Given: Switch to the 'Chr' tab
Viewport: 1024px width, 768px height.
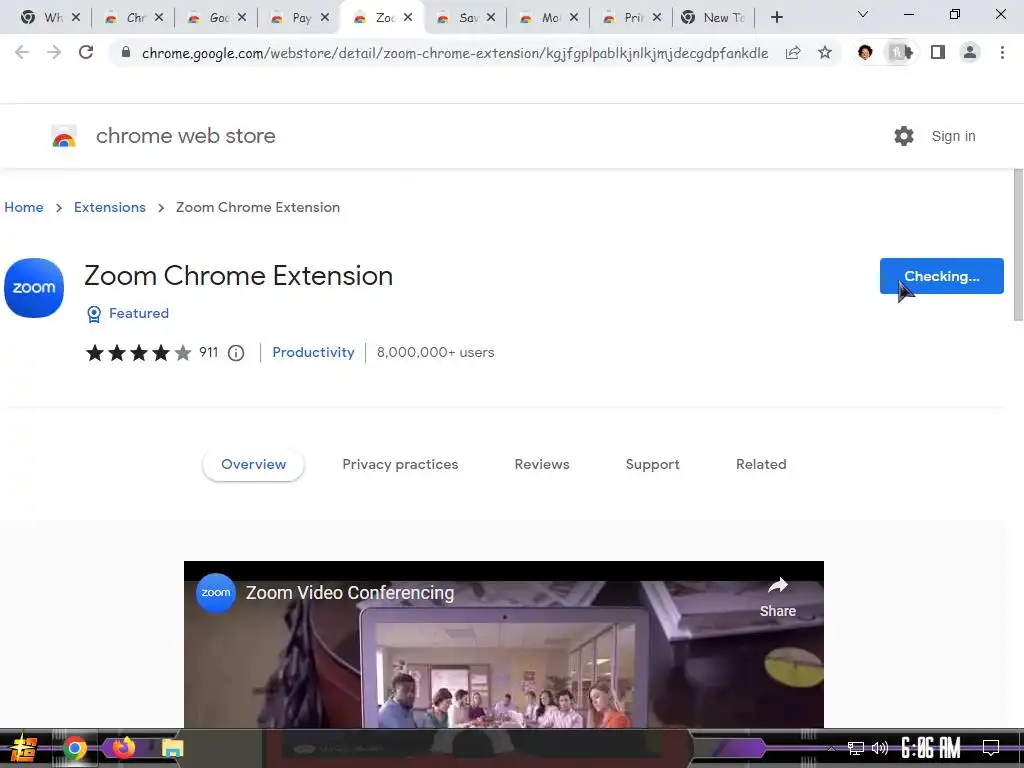Looking at the screenshot, I should coord(135,18).
